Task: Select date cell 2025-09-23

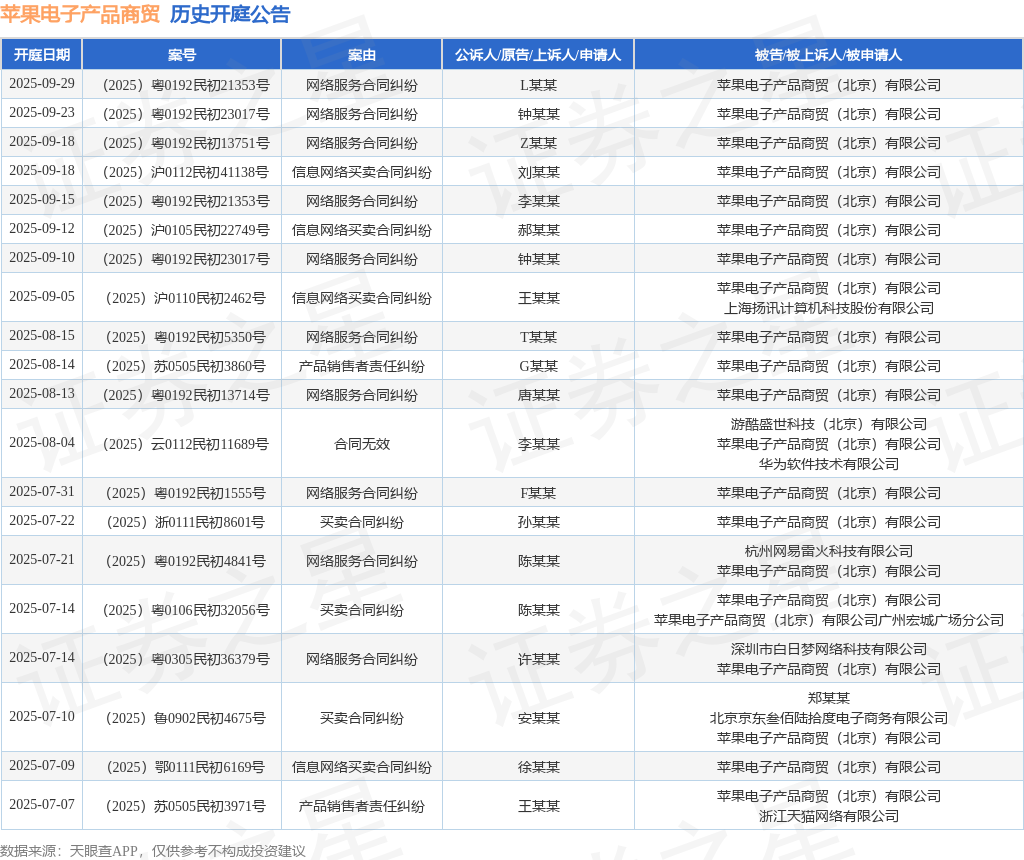Action: (x=42, y=112)
